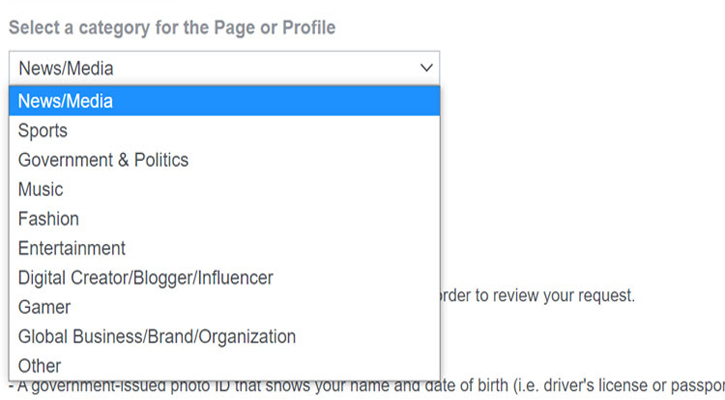Click the word 'Page' in the heading
Image resolution: width=725 pixels, height=400 pixels.
228,28
